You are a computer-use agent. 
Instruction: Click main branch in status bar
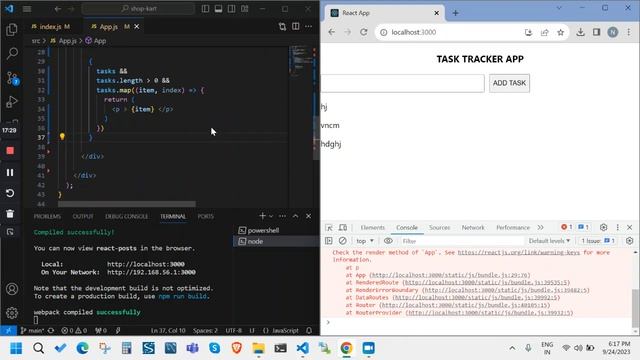(x=33, y=330)
